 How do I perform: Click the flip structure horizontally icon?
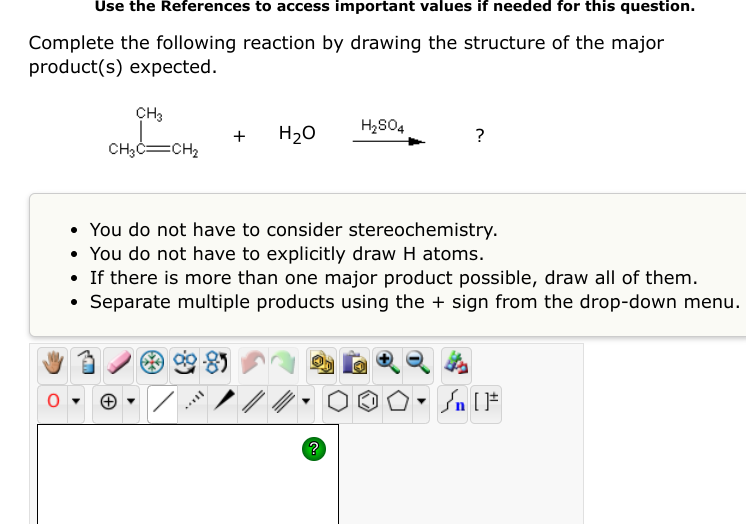click(x=185, y=364)
